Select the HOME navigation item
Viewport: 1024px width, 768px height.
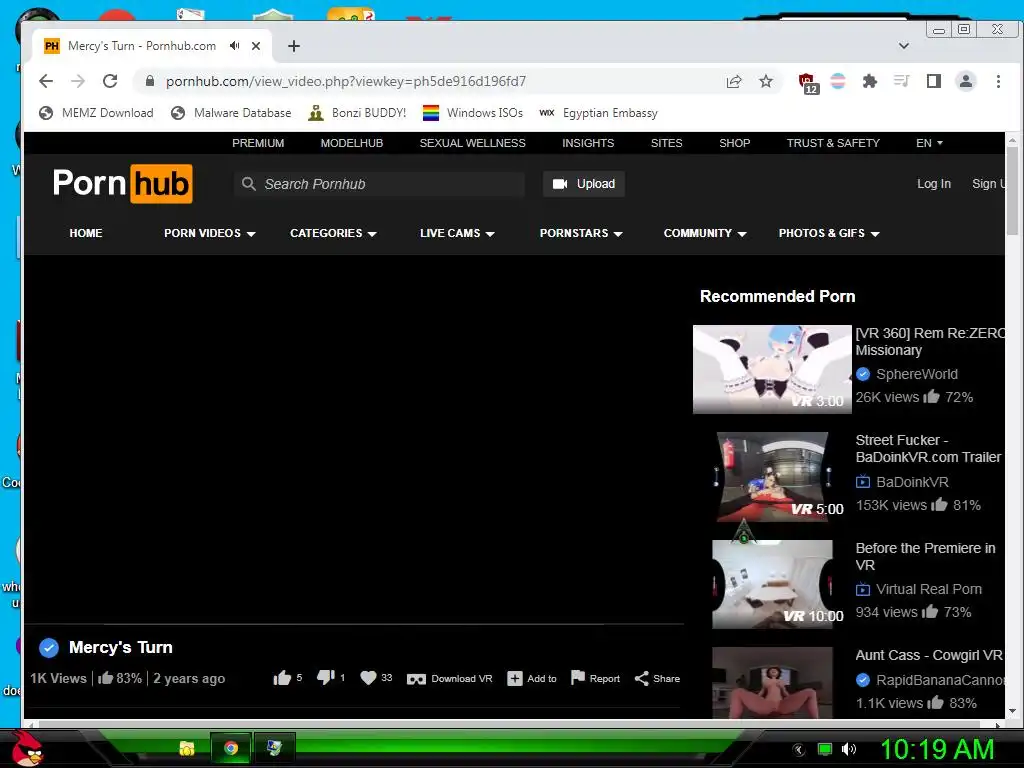pyautogui.click(x=86, y=233)
